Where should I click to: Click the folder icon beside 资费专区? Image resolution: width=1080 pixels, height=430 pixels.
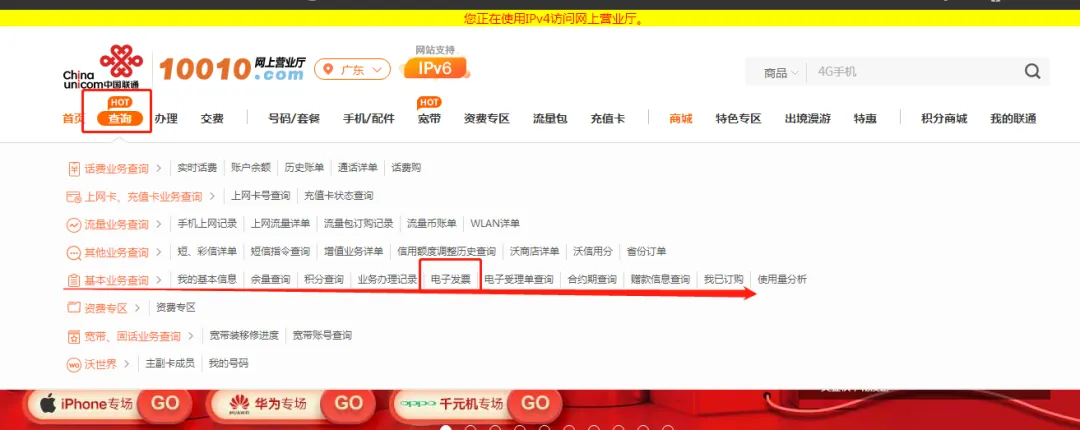(x=74, y=307)
